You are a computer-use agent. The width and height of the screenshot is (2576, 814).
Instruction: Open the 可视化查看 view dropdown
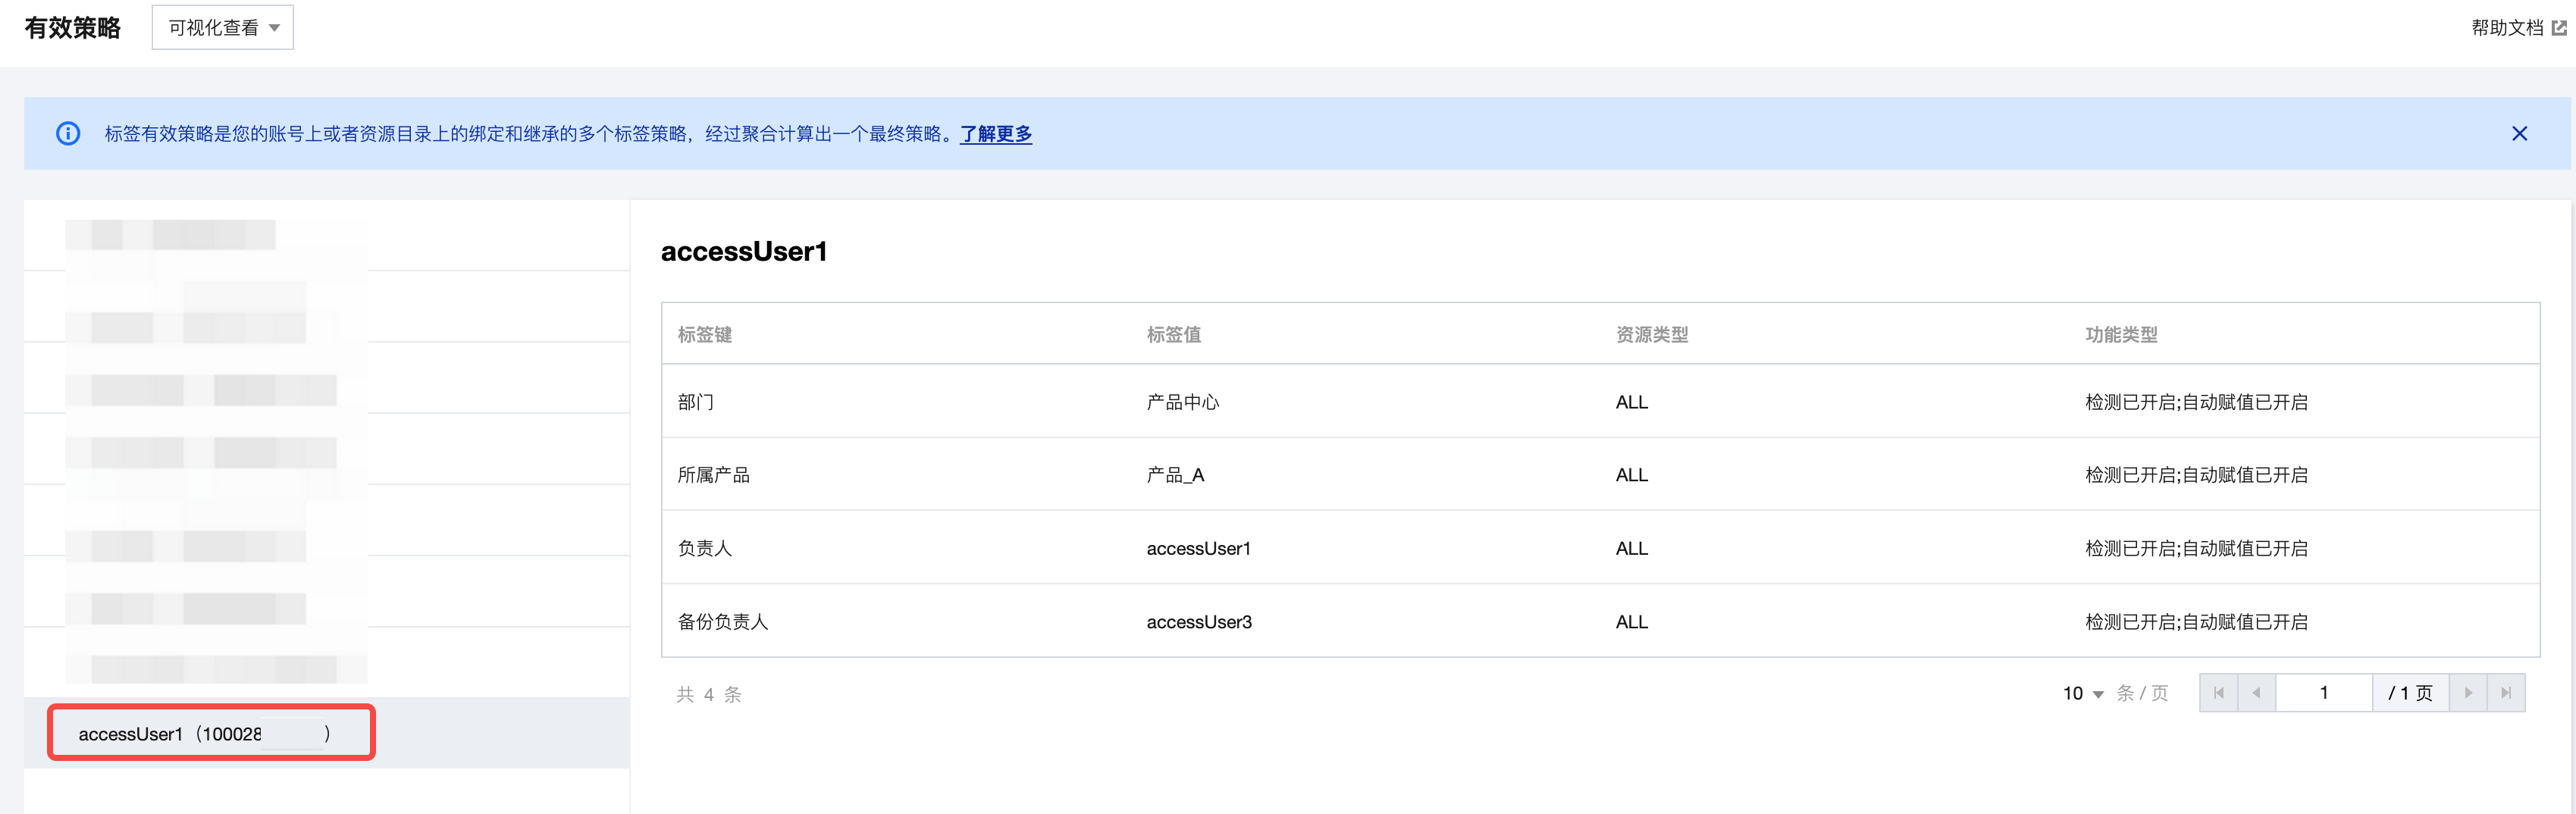pos(222,28)
